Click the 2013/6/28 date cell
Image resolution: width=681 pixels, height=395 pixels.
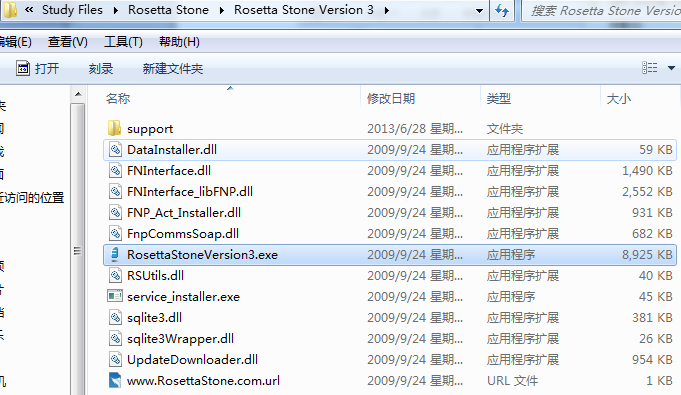[415, 128]
